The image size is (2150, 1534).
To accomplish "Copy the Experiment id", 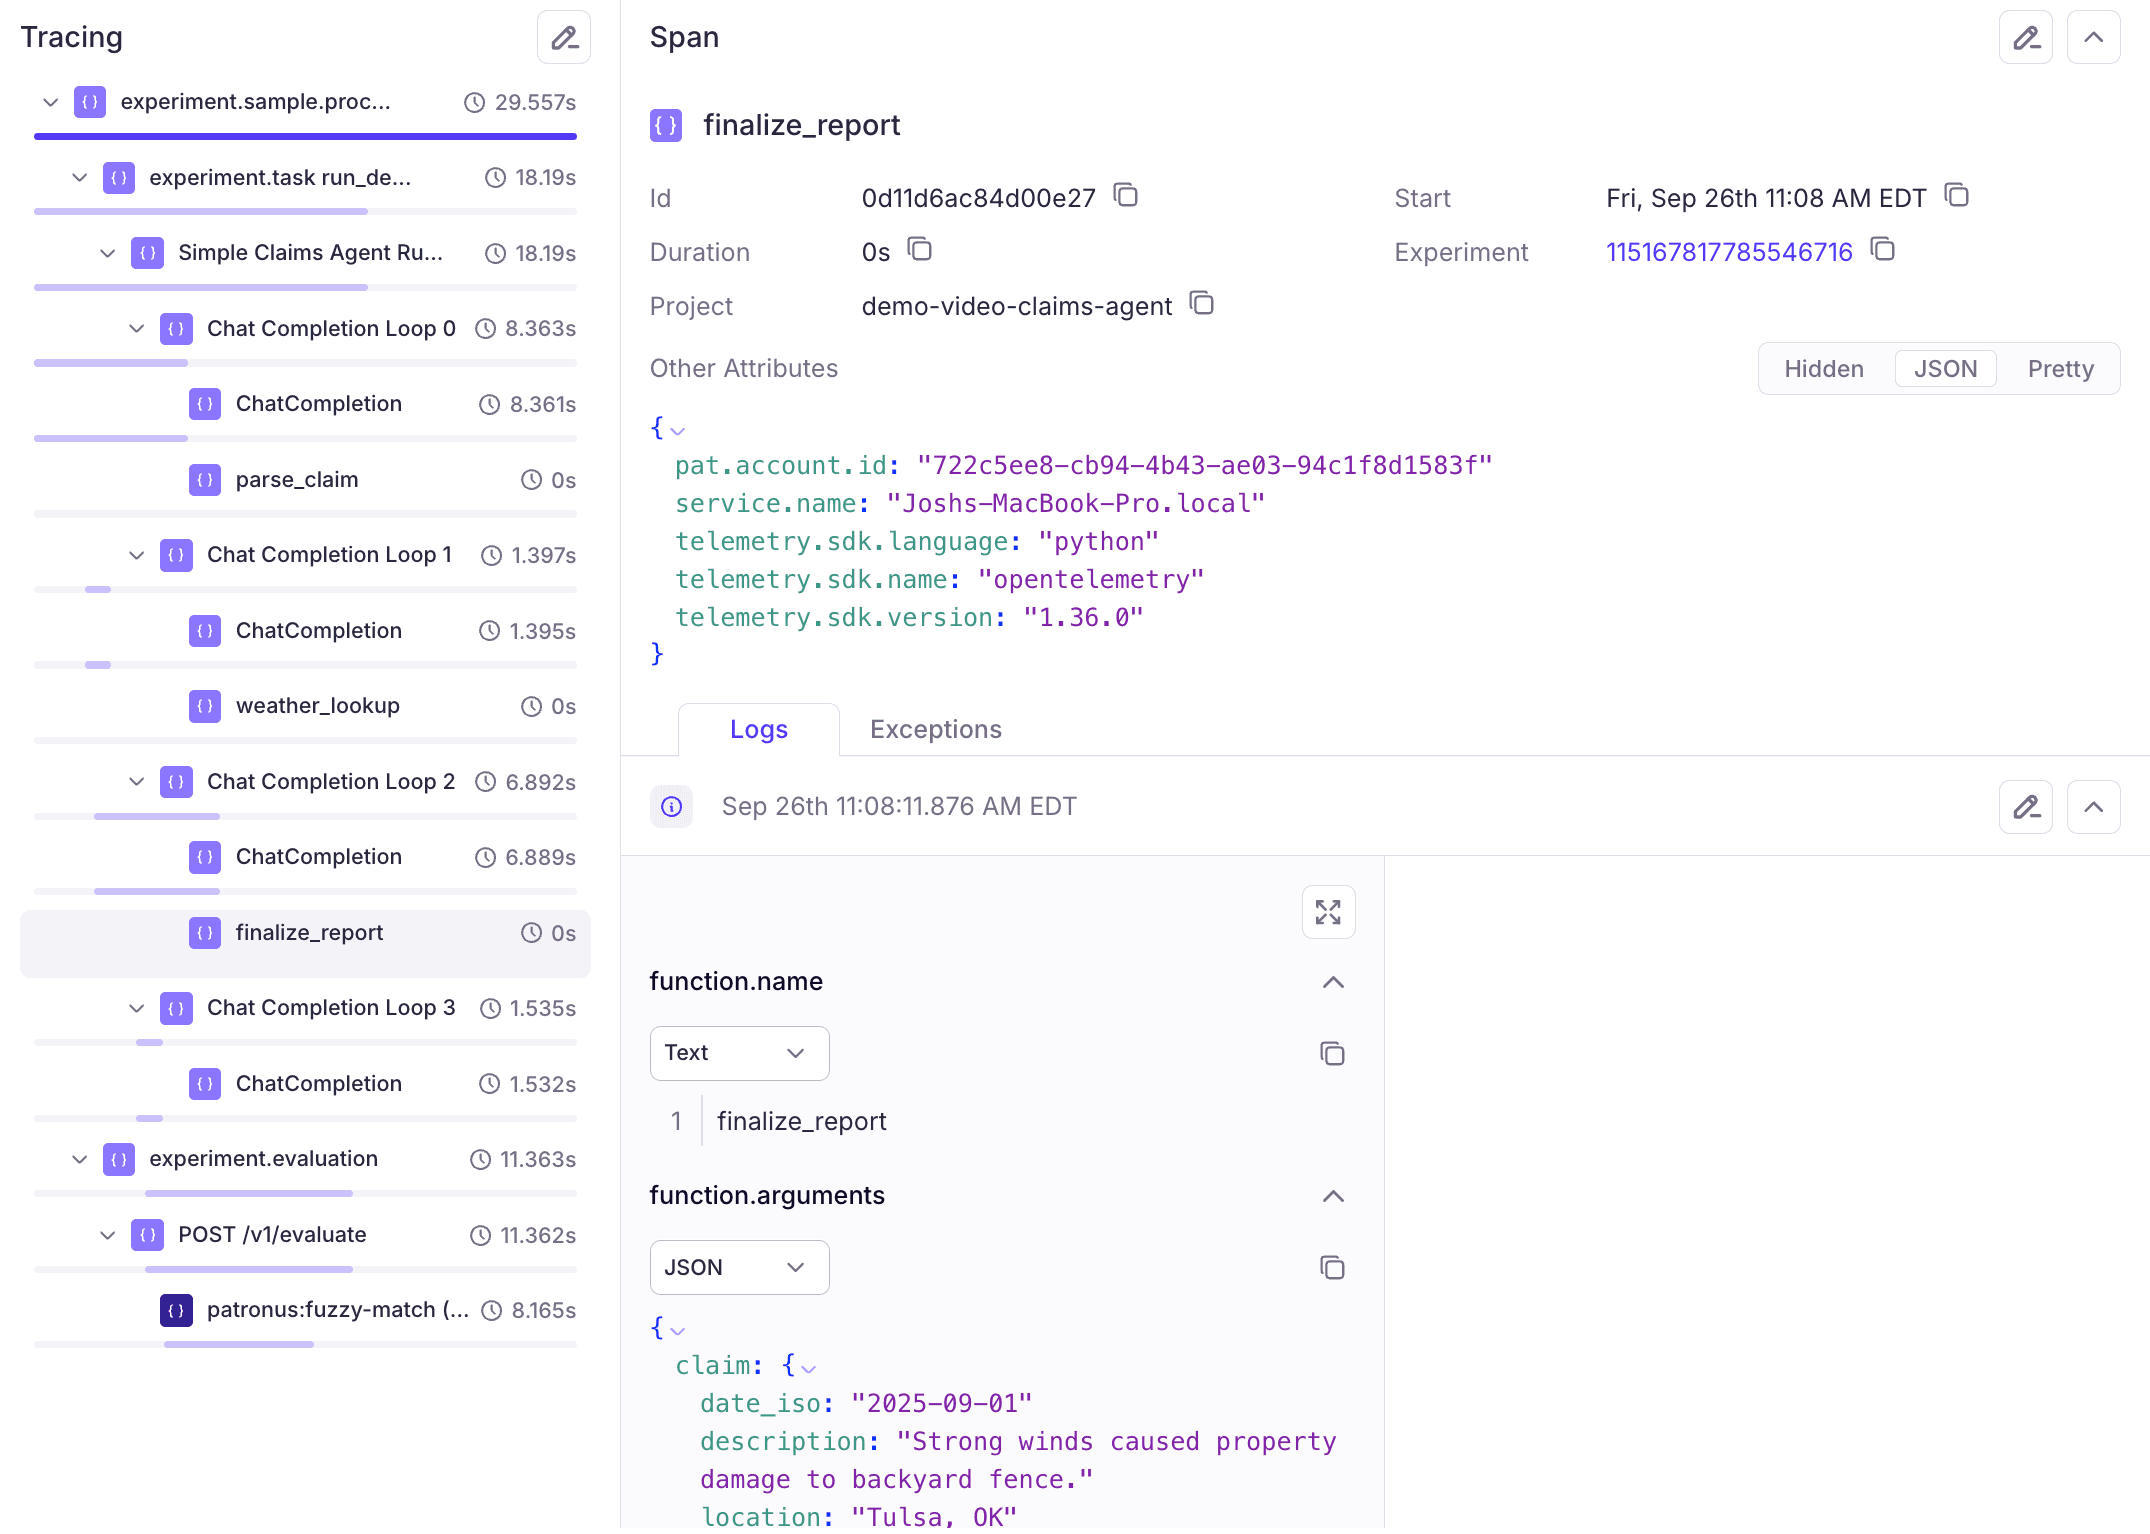I will point(1882,250).
